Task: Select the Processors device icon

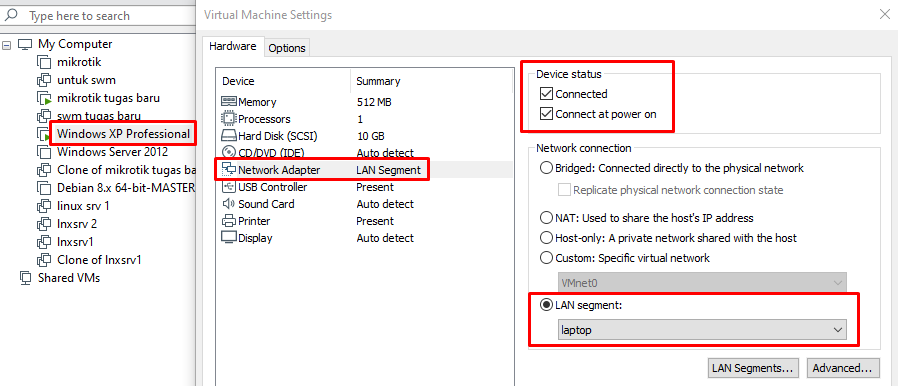Action: [229, 119]
